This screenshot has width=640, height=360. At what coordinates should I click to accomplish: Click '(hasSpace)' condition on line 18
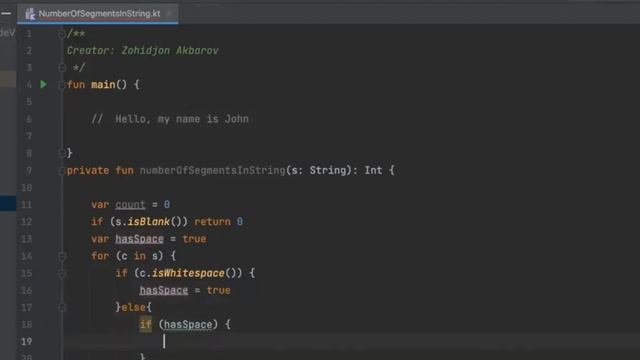click(188, 324)
